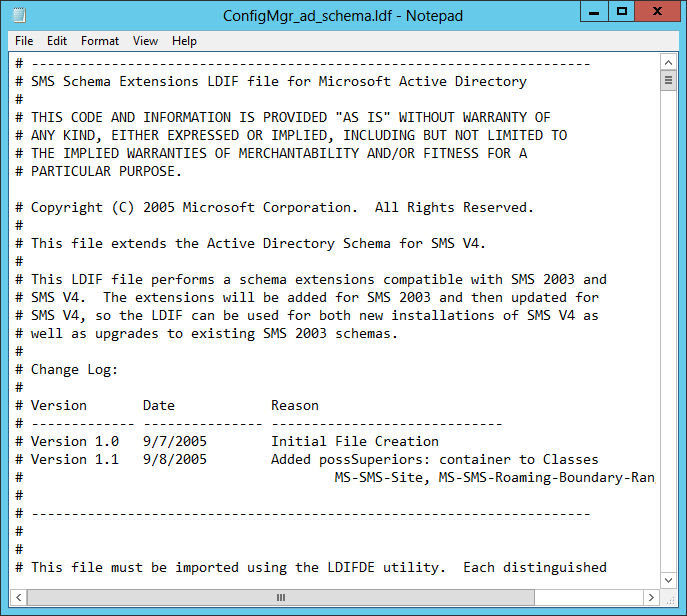Click the vertical scrollbar down arrow
The image size is (687, 616).
[x=668, y=580]
